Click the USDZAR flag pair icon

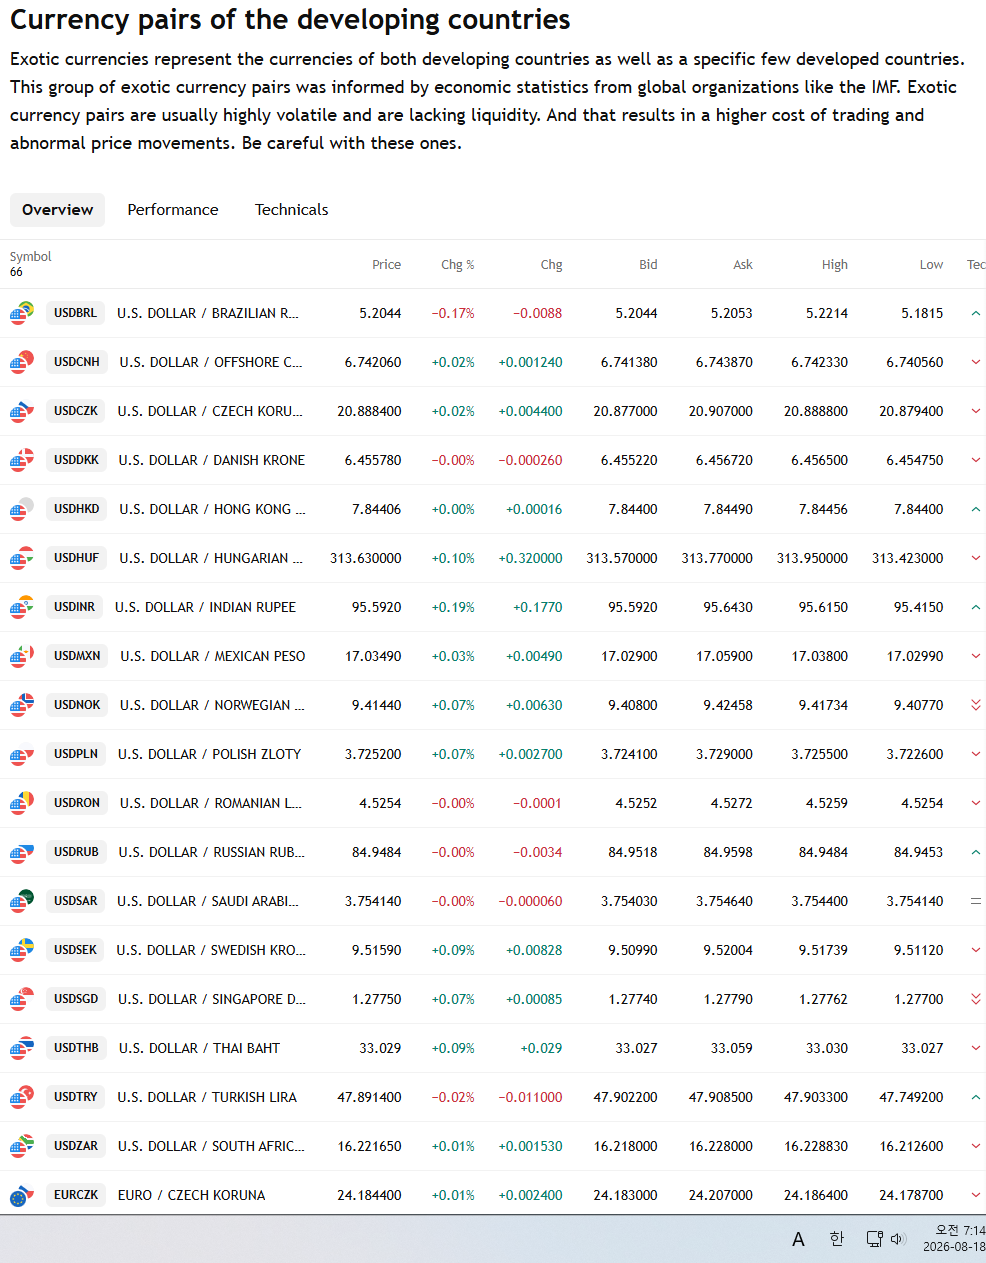click(22, 1146)
